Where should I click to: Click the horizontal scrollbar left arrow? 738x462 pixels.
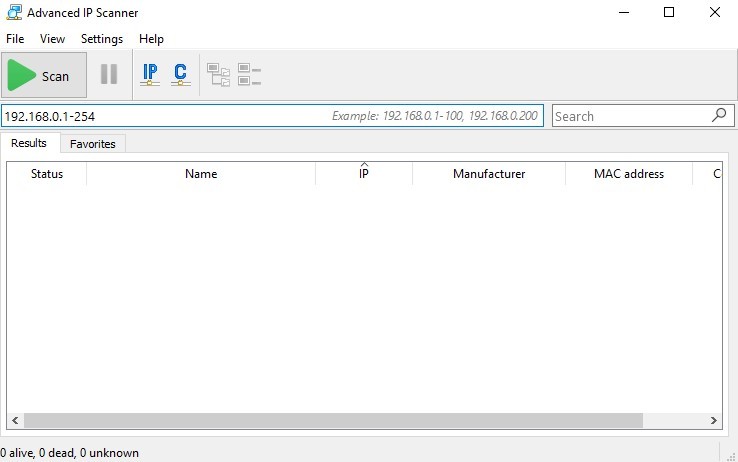pos(15,421)
